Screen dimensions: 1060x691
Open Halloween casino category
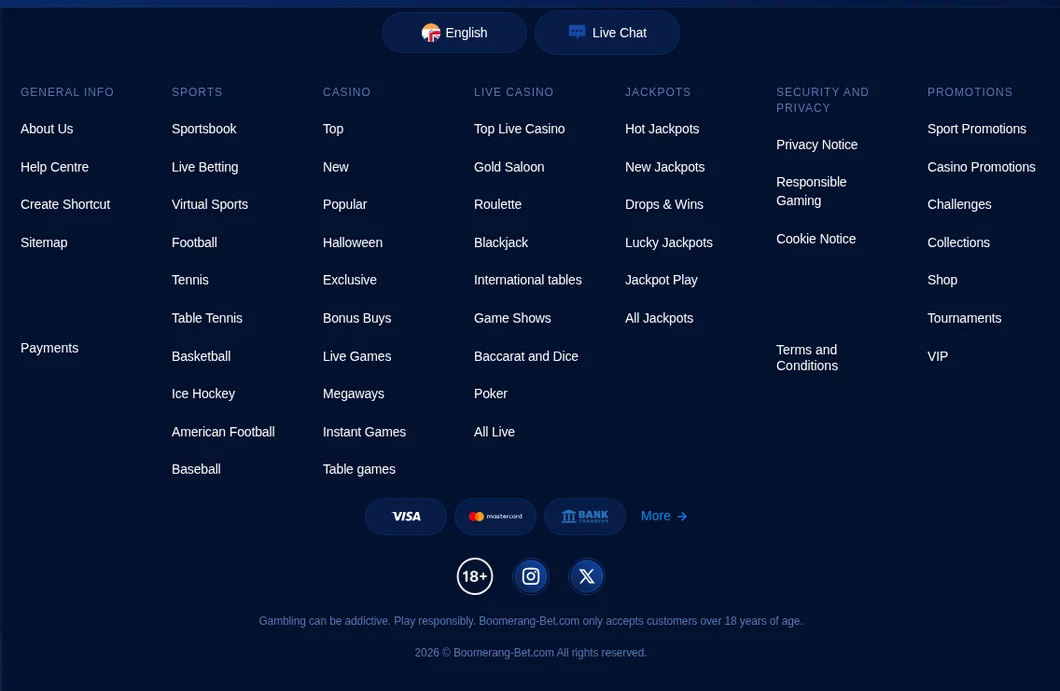352,242
